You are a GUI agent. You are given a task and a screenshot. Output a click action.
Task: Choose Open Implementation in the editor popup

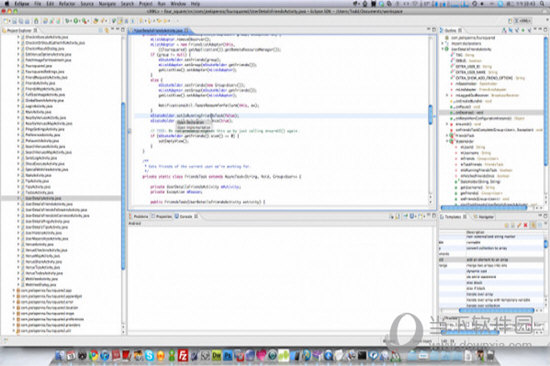tap(194, 127)
